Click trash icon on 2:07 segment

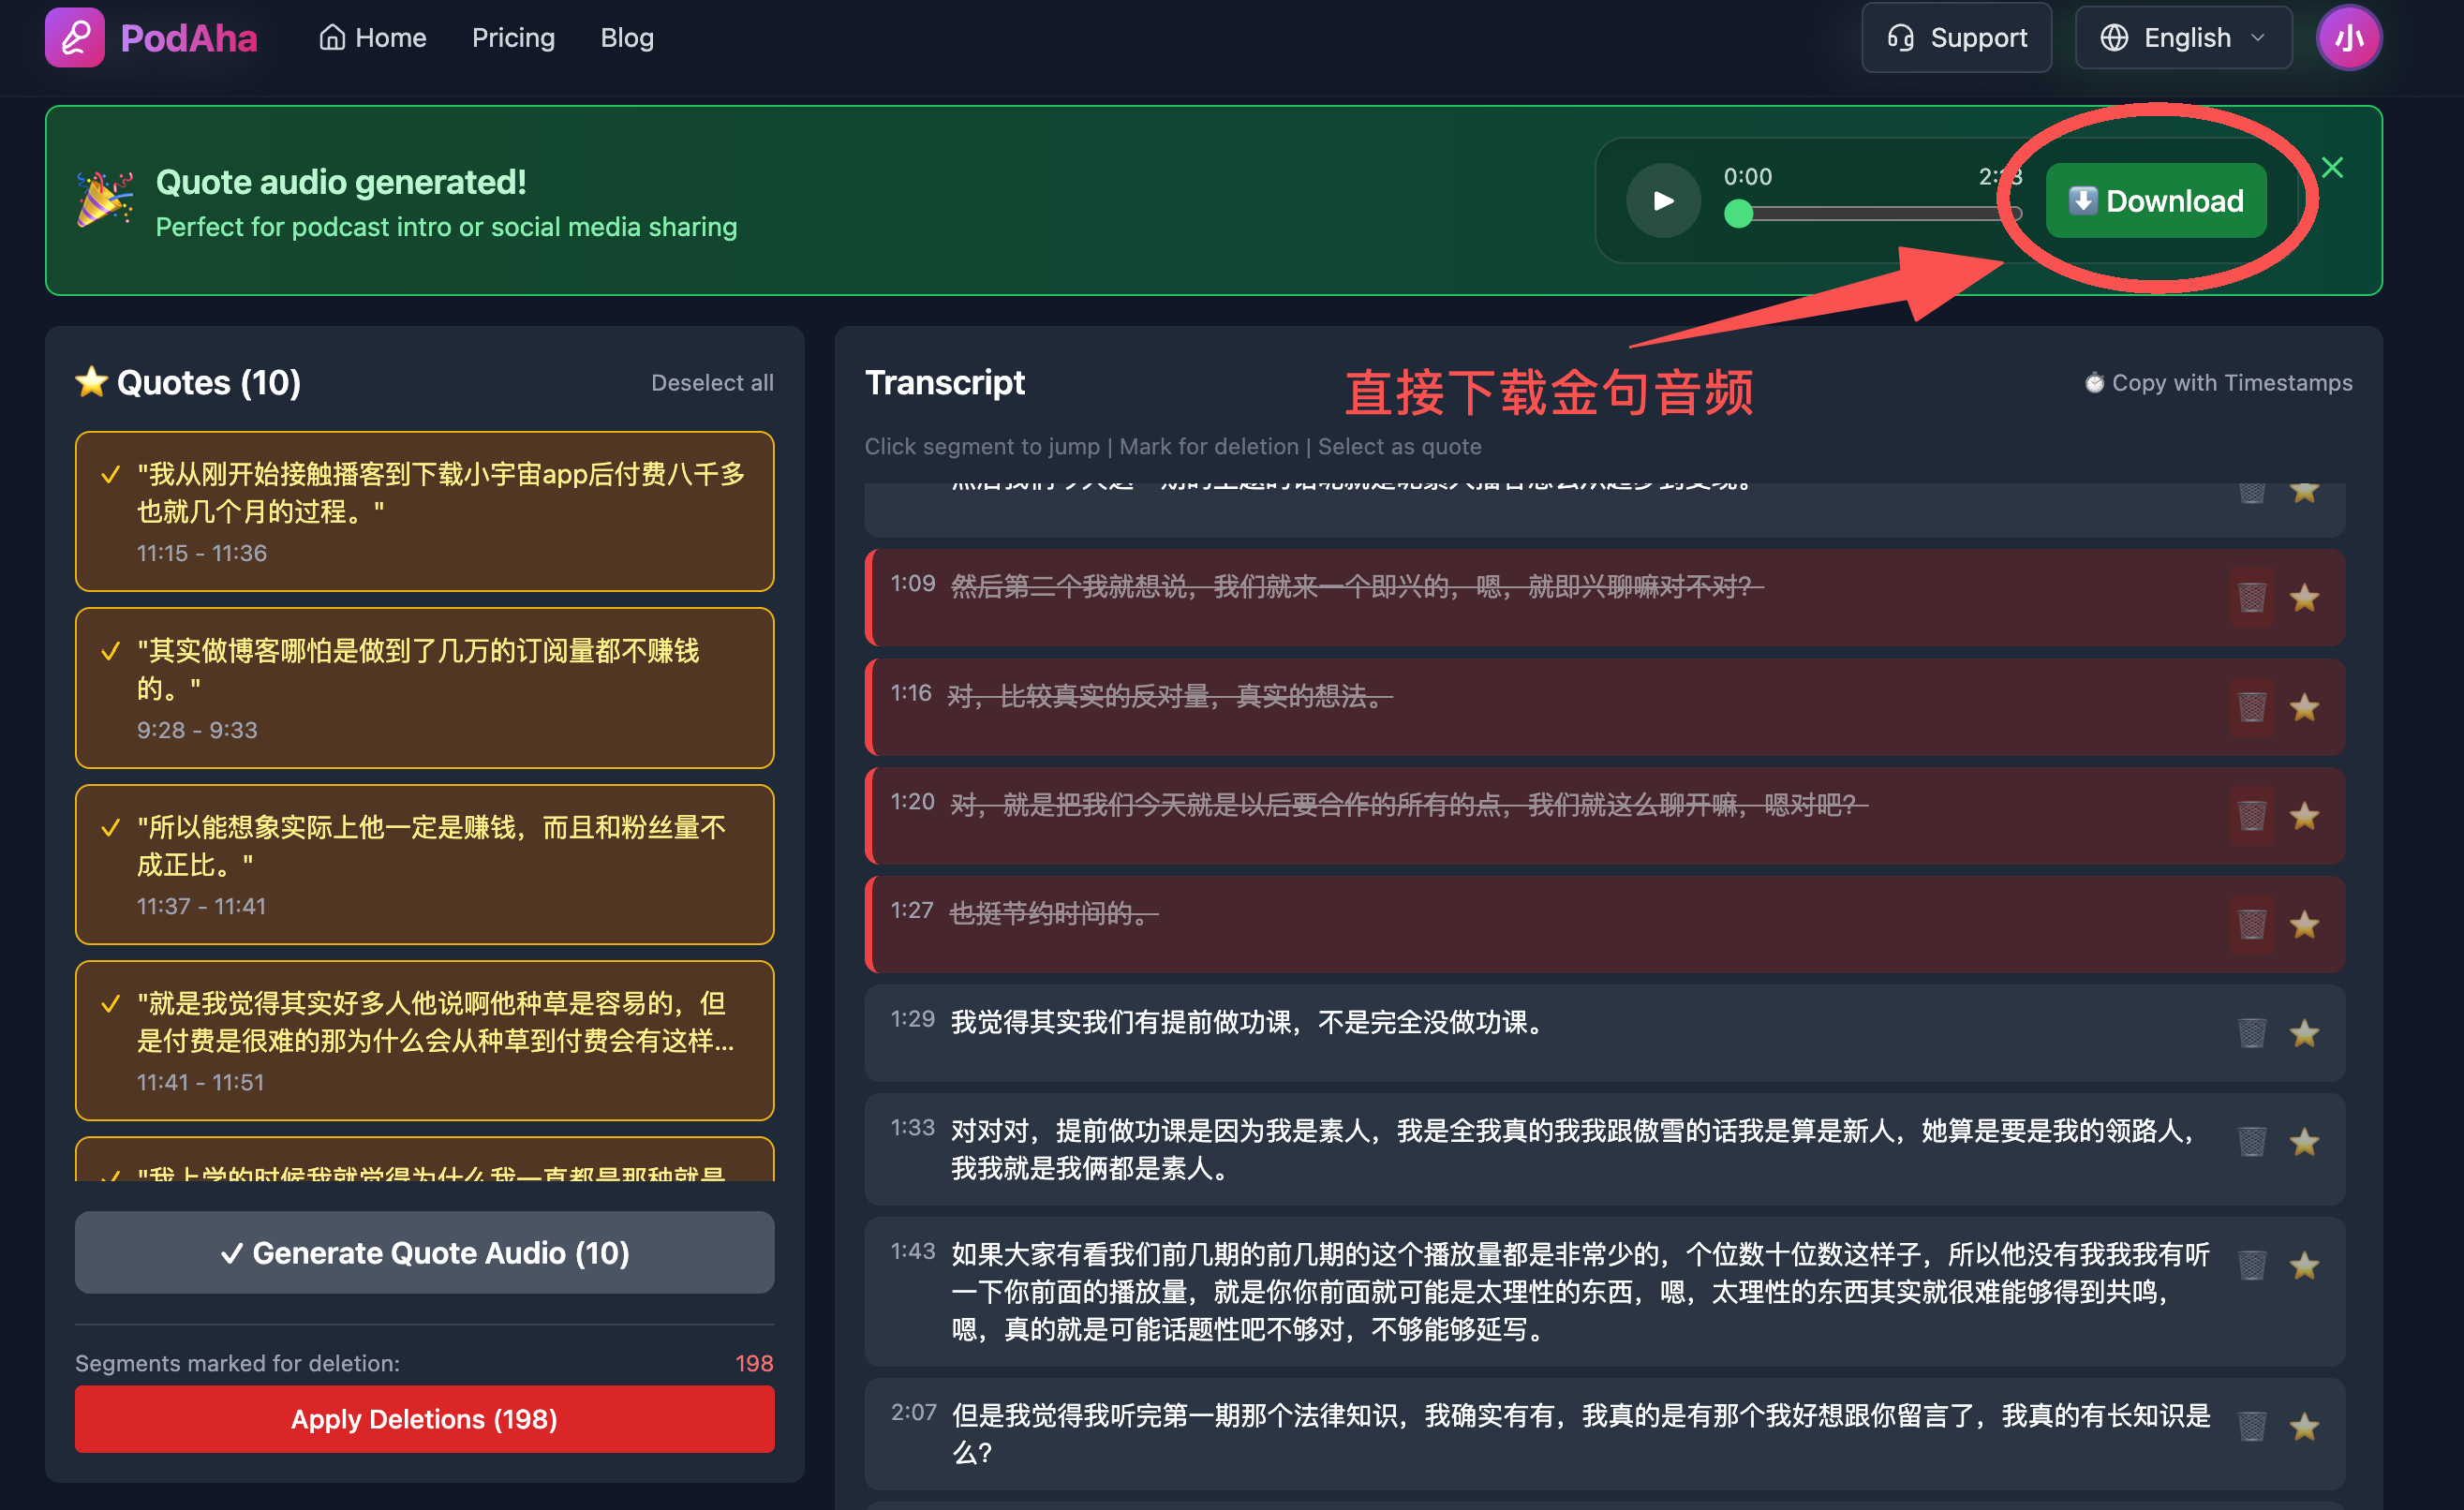(x=2251, y=1426)
